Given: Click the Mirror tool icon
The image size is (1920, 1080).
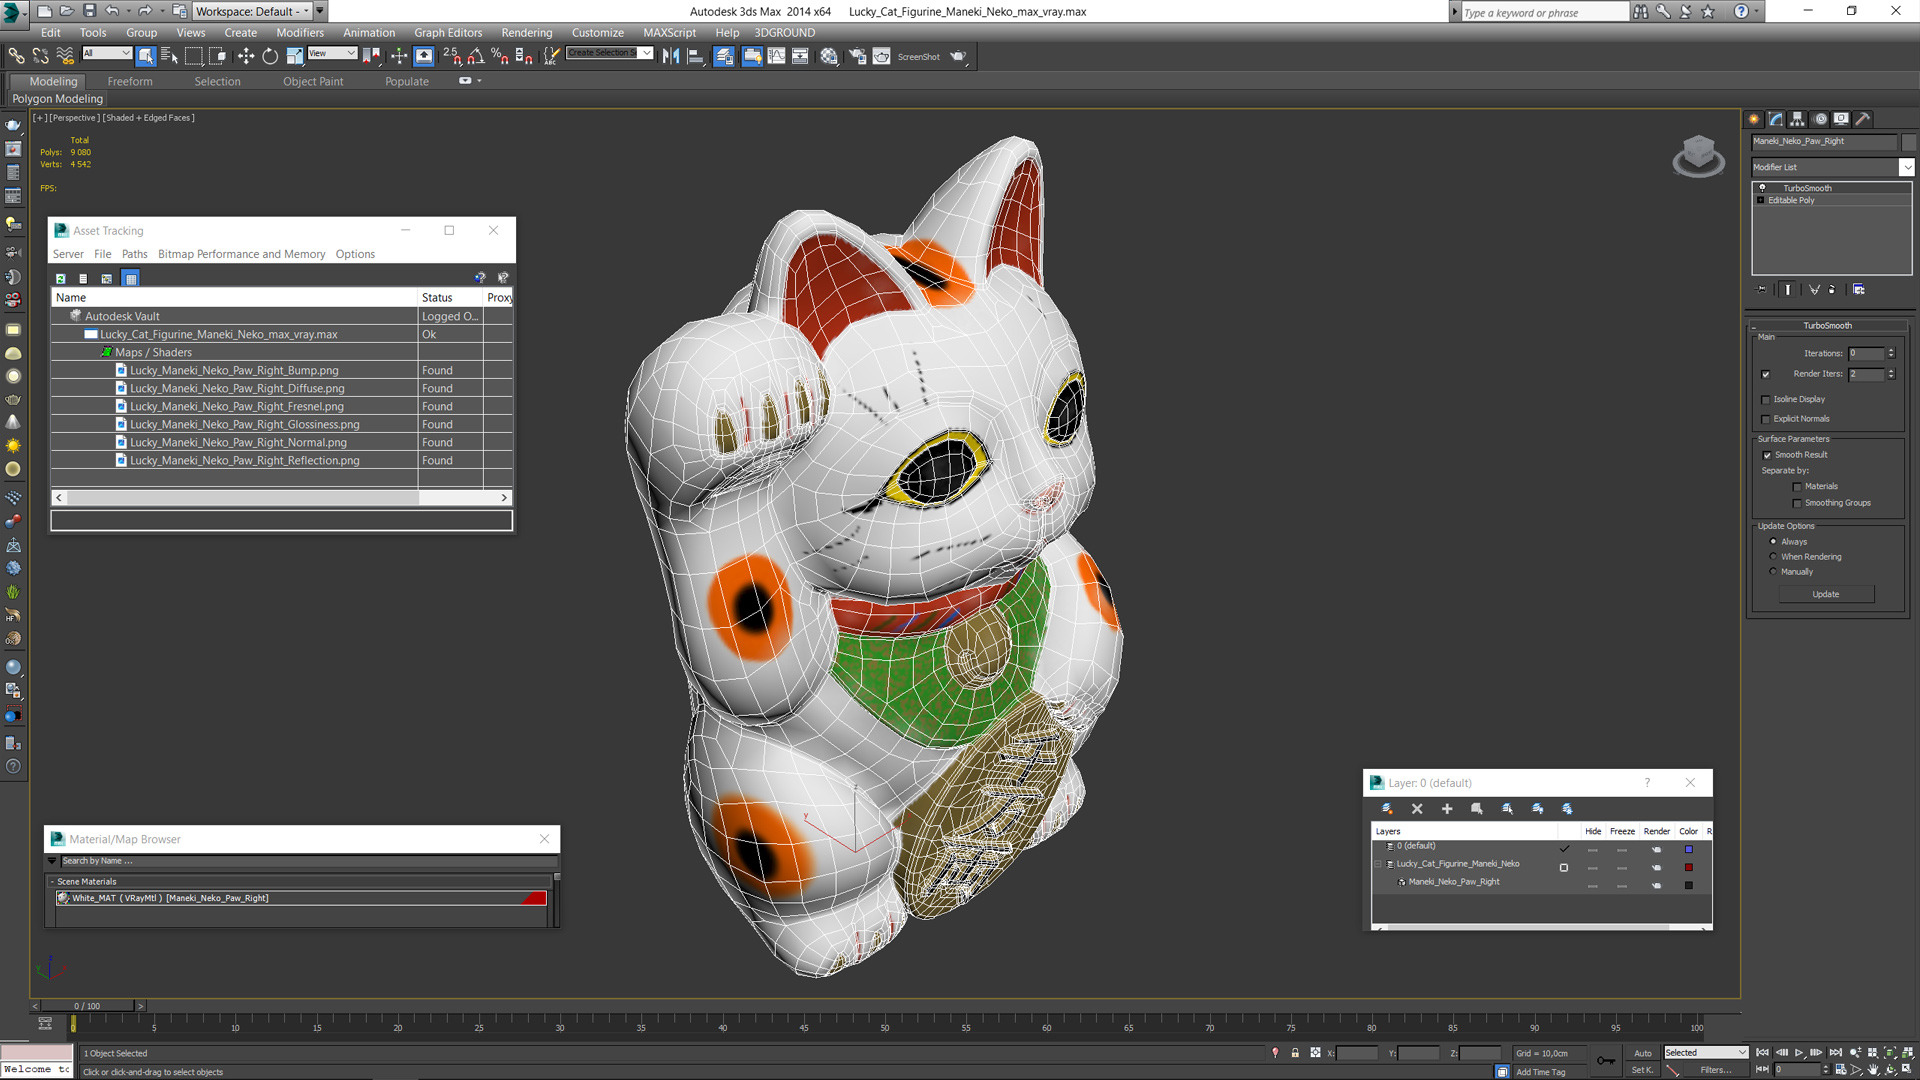Looking at the screenshot, I should click(671, 57).
